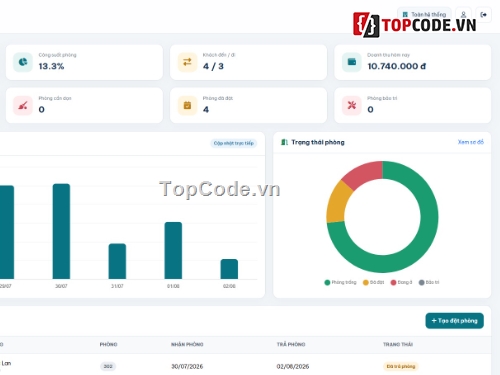
Task: Click the Tạo đặt phòng button
Action: click(454, 321)
